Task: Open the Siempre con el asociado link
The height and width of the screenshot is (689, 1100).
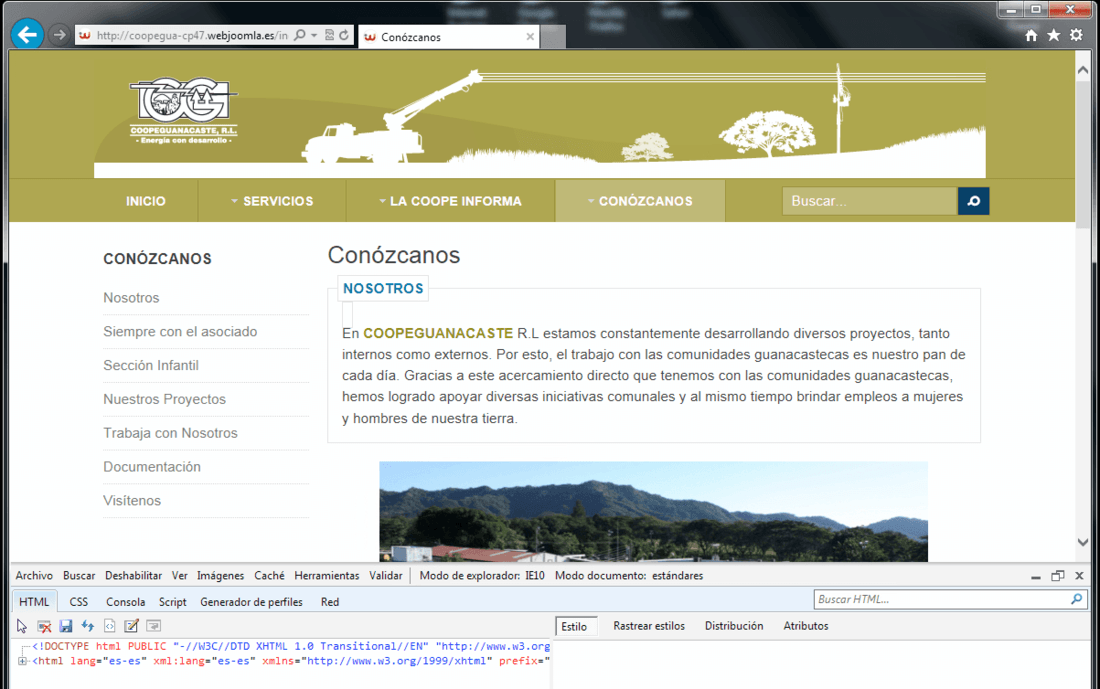Action: tap(180, 332)
